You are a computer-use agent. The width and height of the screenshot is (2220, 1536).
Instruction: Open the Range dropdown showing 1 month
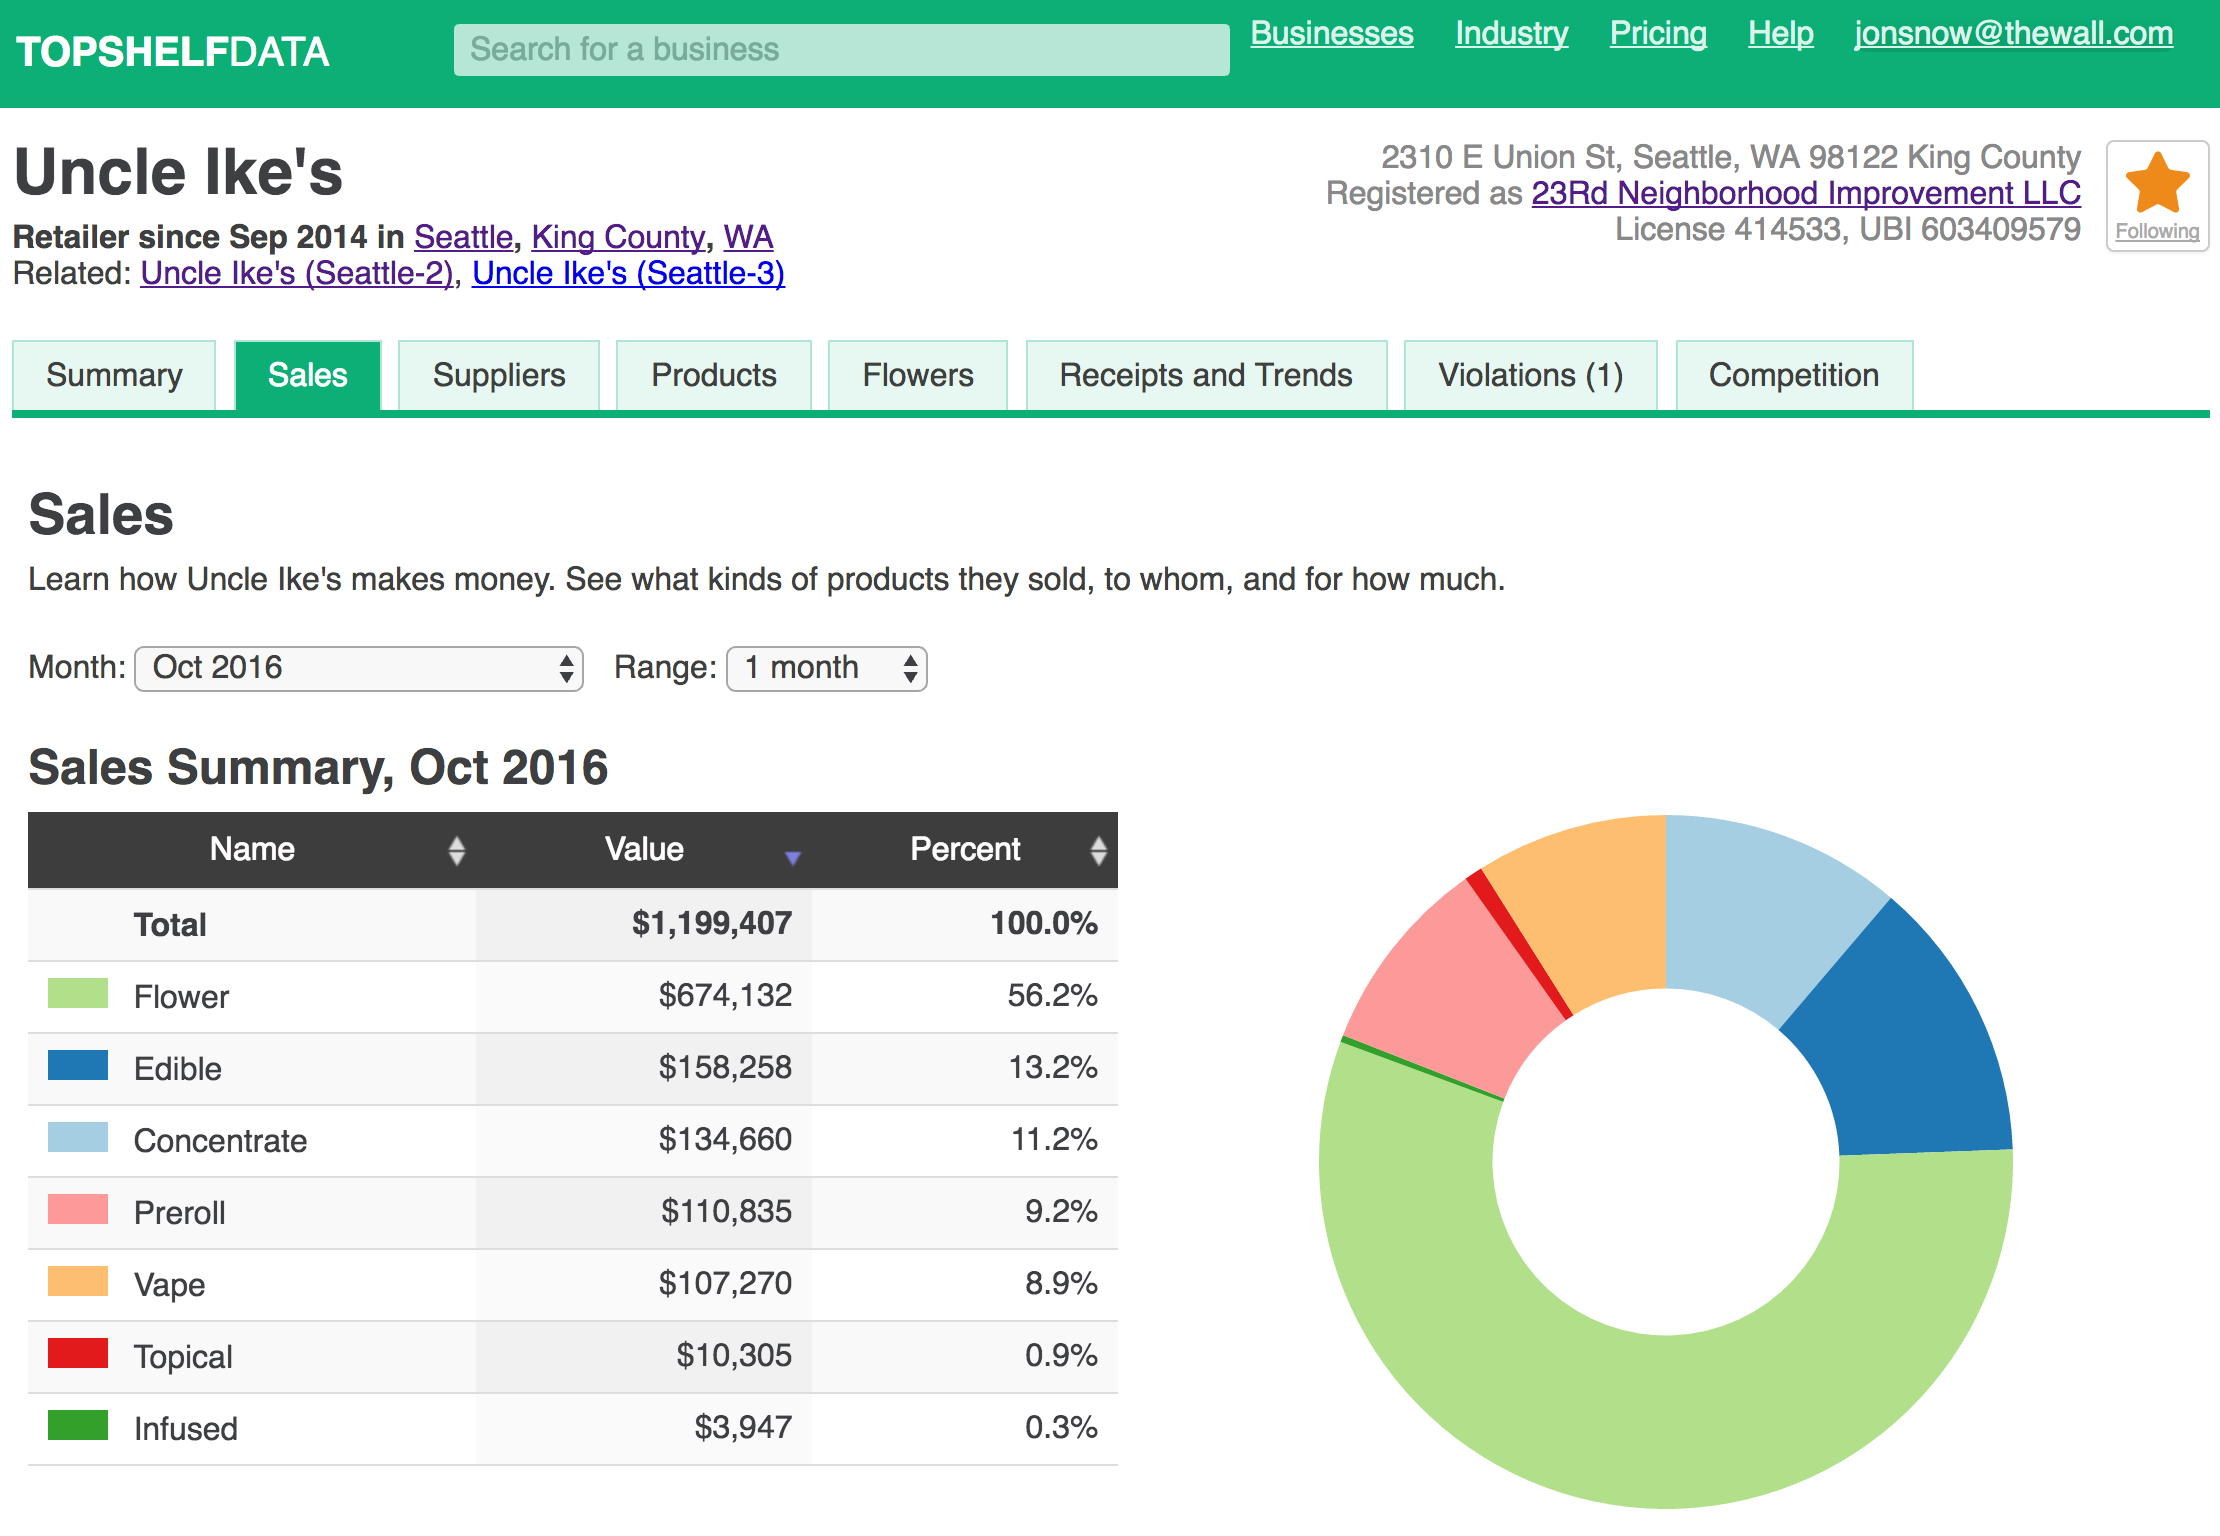tap(826, 668)
